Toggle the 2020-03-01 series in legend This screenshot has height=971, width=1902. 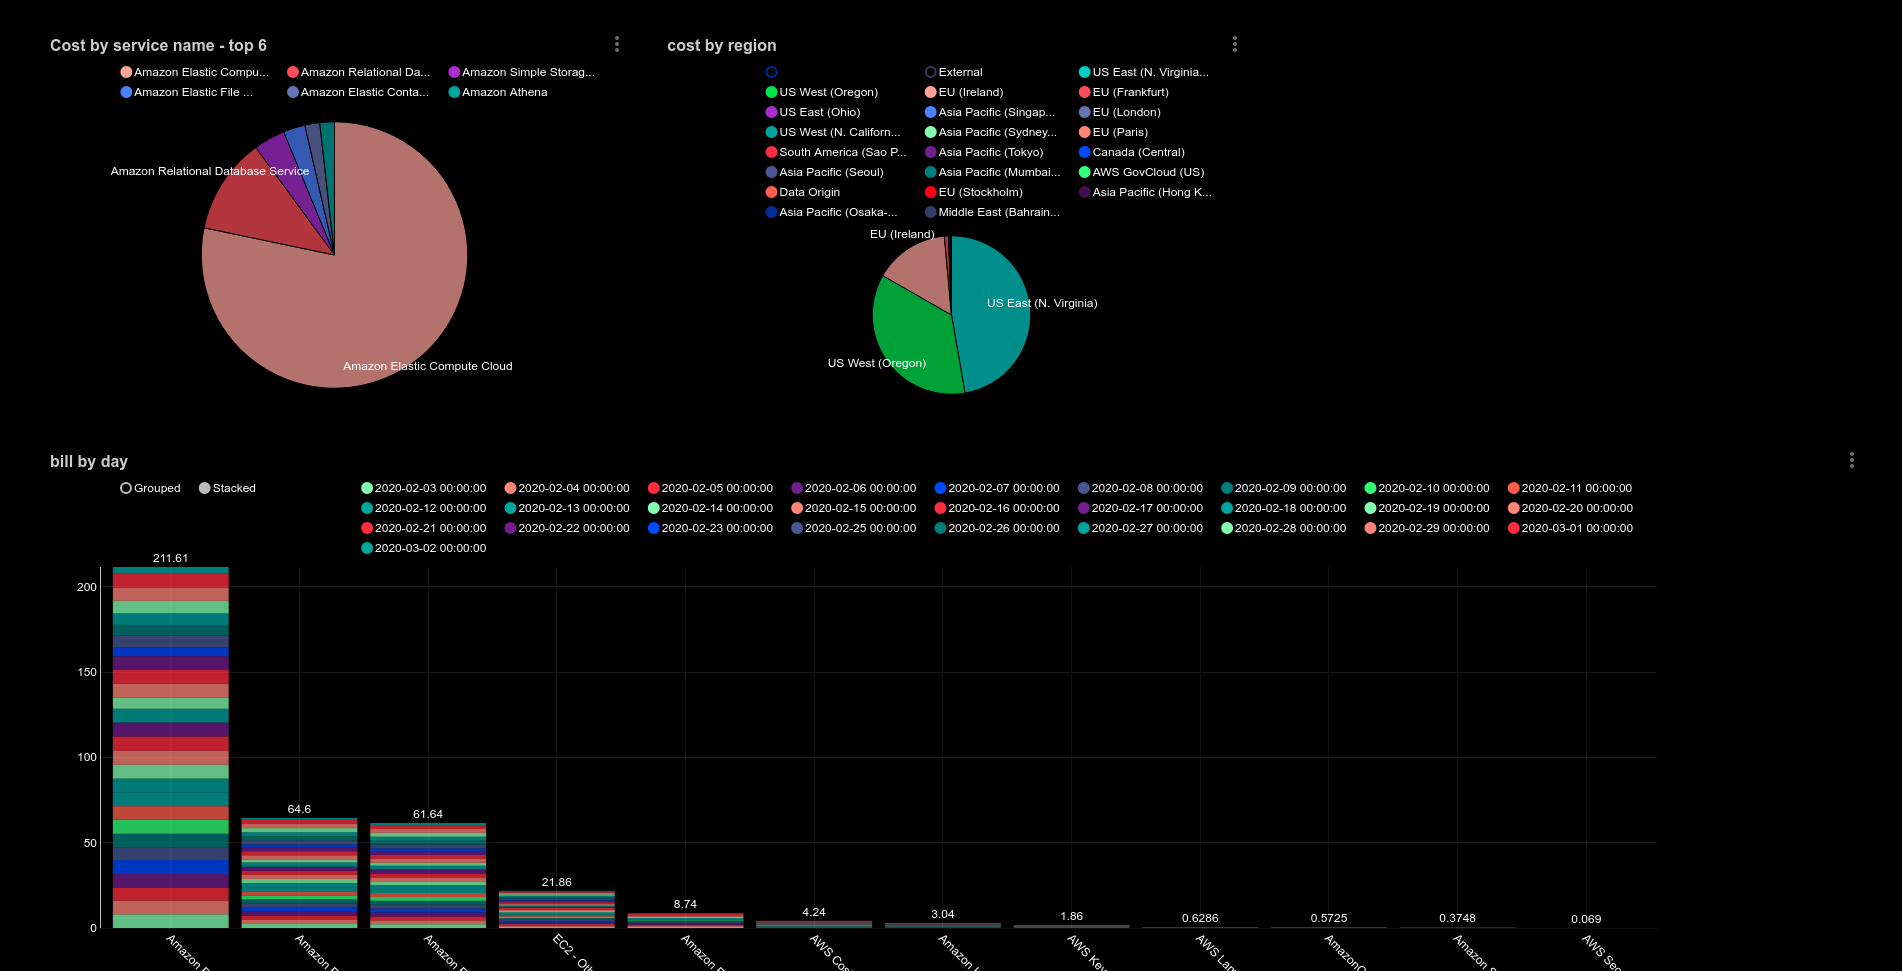pyautogui.click(x=1570, y=528)
